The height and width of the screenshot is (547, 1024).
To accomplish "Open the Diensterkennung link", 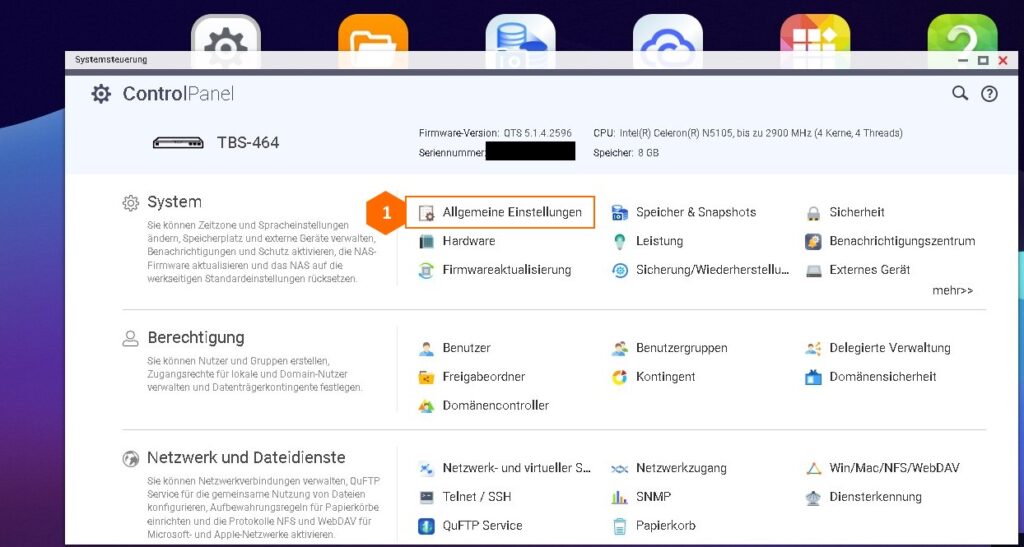I will pos(876,497).
